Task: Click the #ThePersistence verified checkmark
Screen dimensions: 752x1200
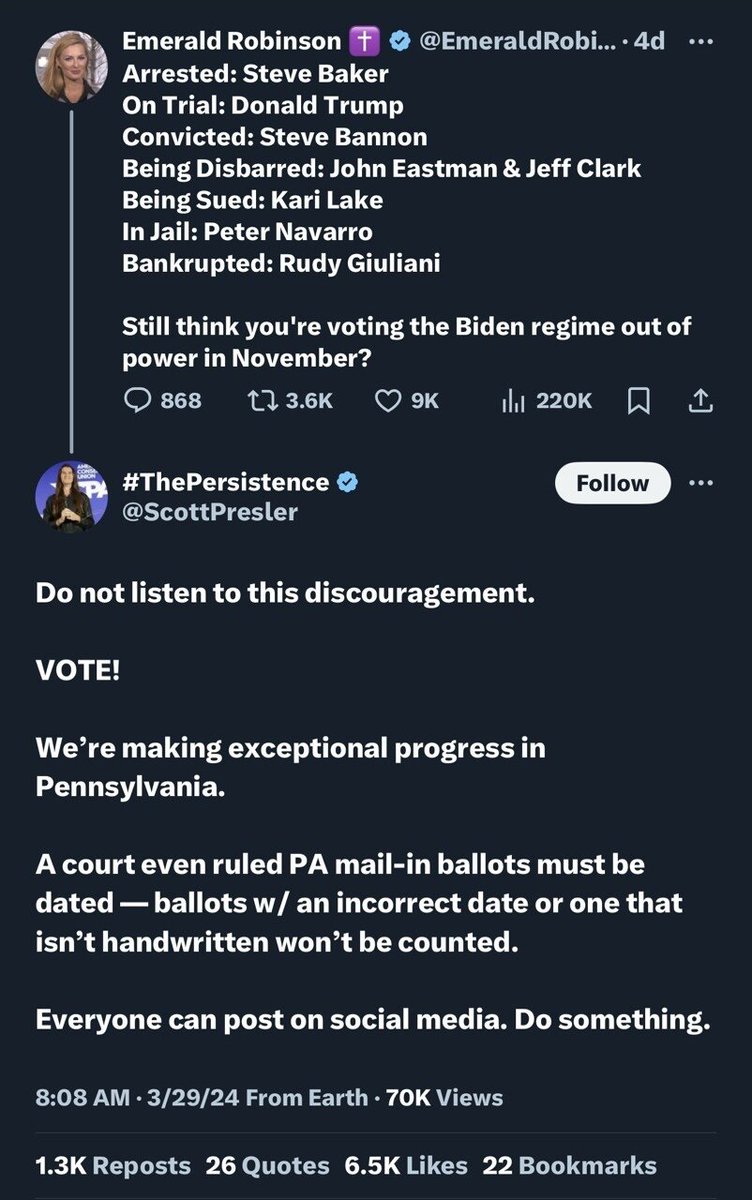Action: tap(347, 482)
